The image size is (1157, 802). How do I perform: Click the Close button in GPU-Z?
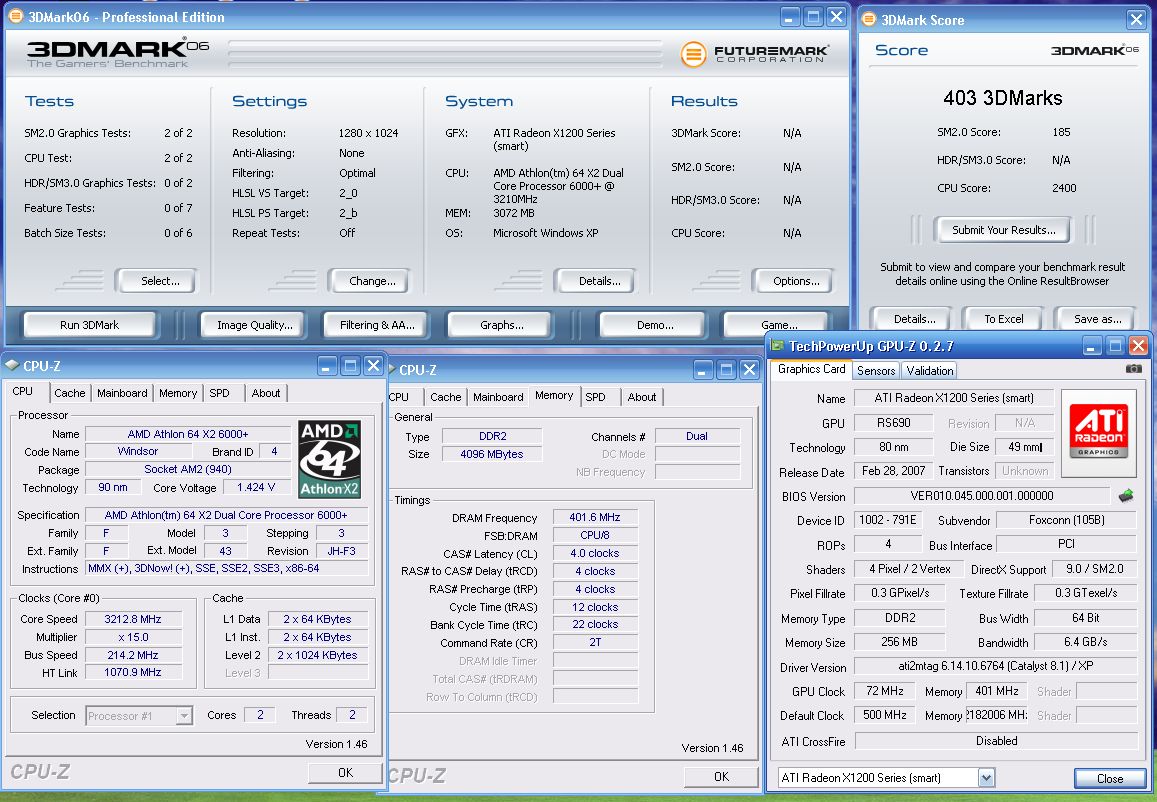pyautogui.click(x=1110, y=778)
